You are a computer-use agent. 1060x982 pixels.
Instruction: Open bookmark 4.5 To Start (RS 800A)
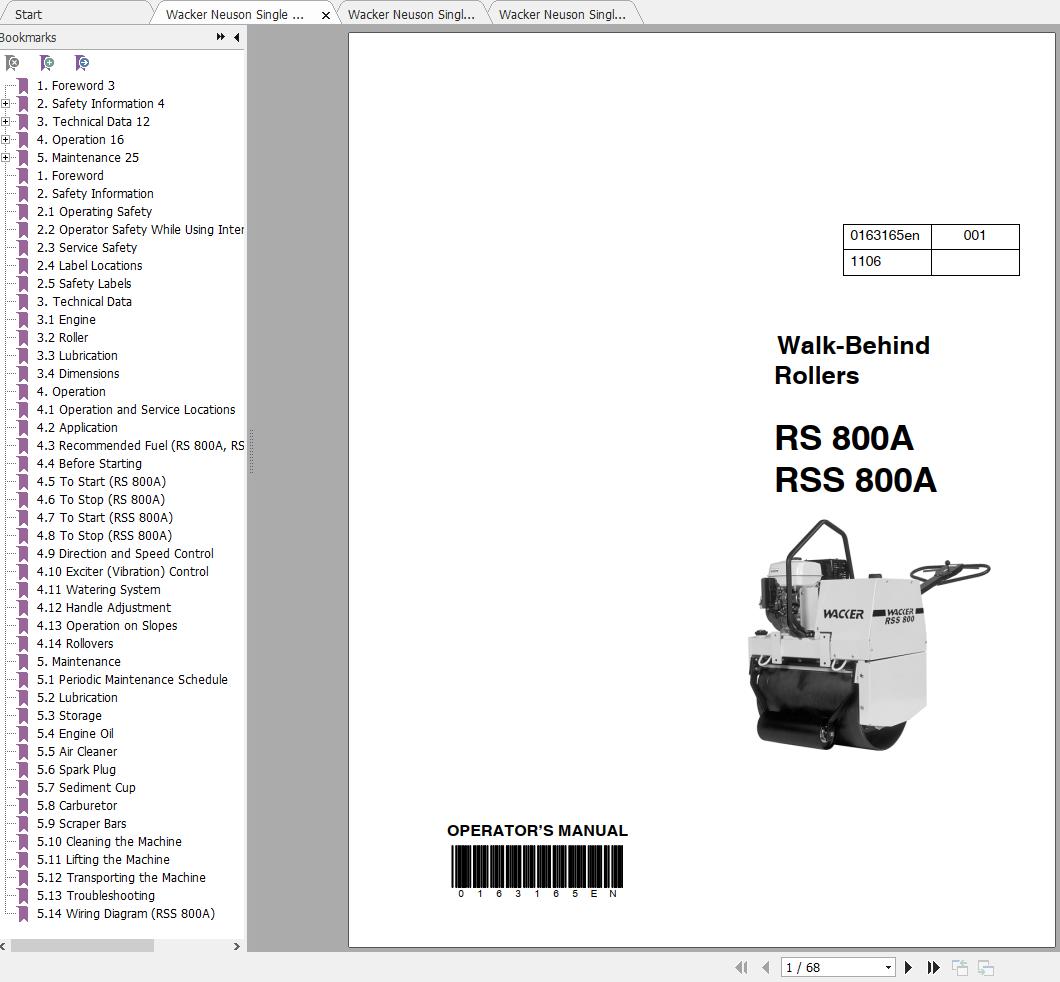[101, 482]
